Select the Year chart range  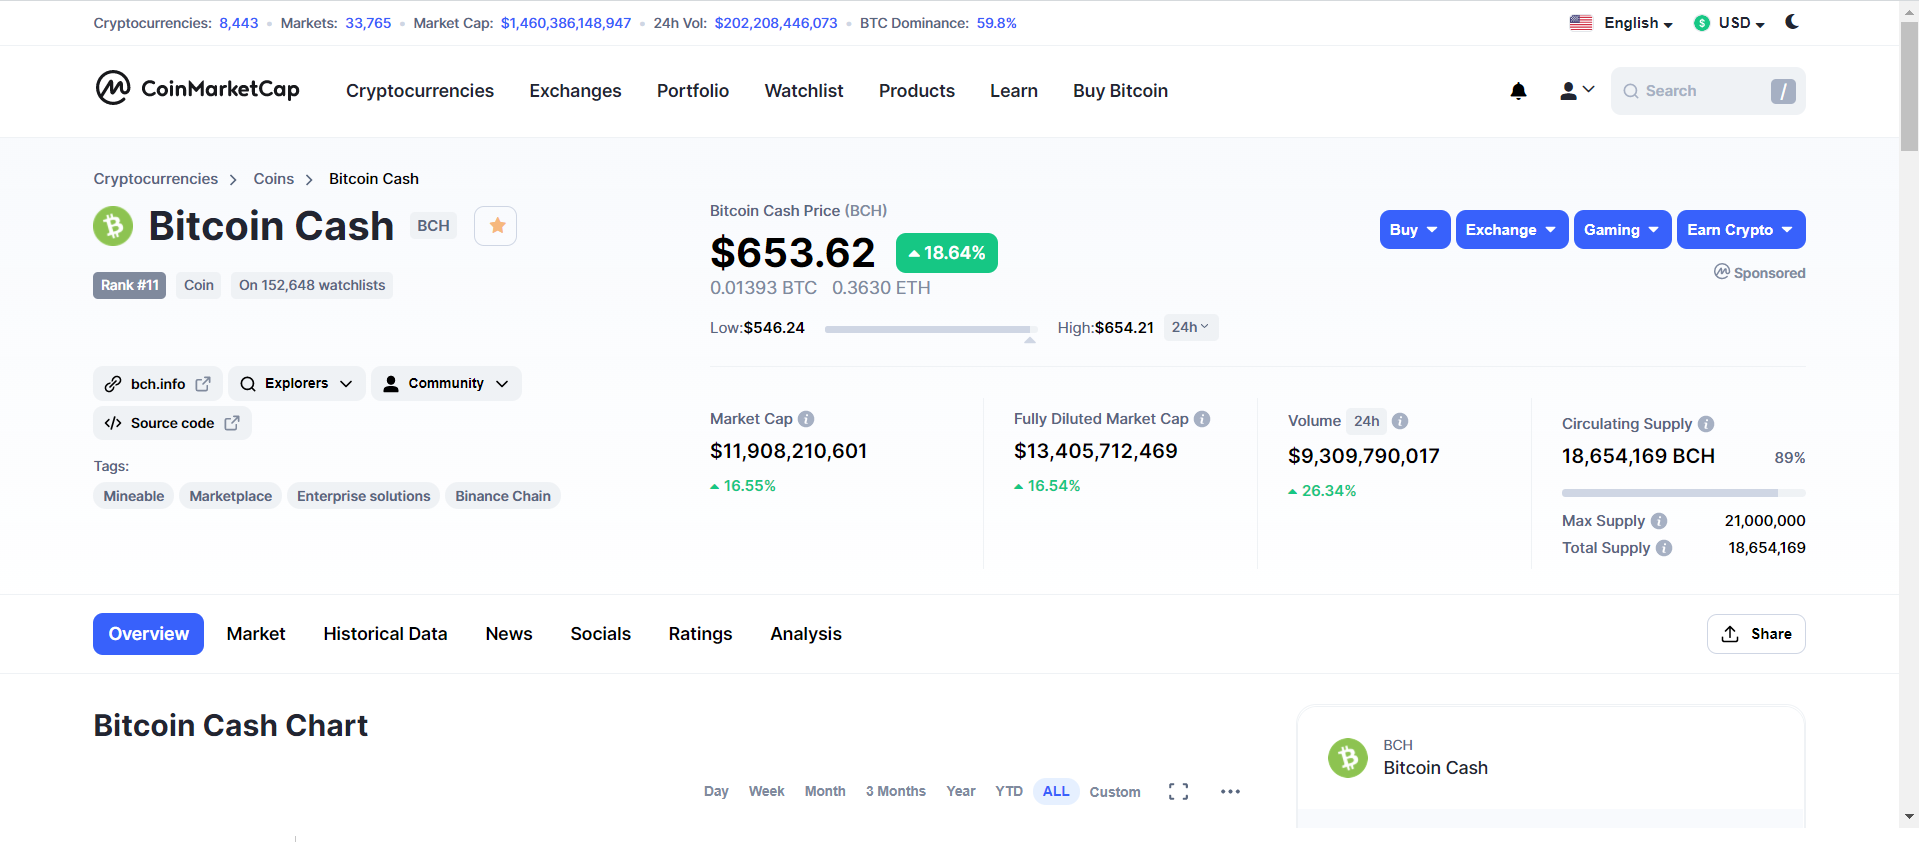point(961,791)
